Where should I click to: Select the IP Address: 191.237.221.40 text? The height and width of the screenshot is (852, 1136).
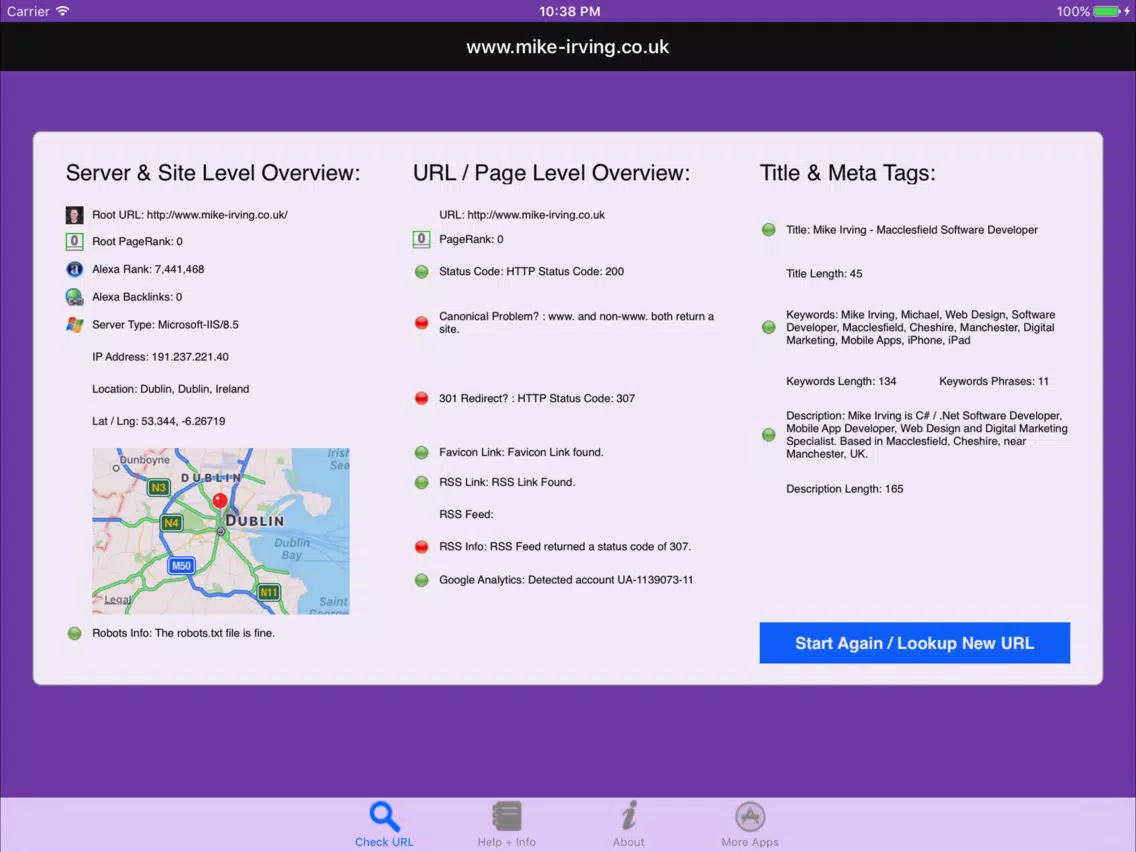pos(160,356)
